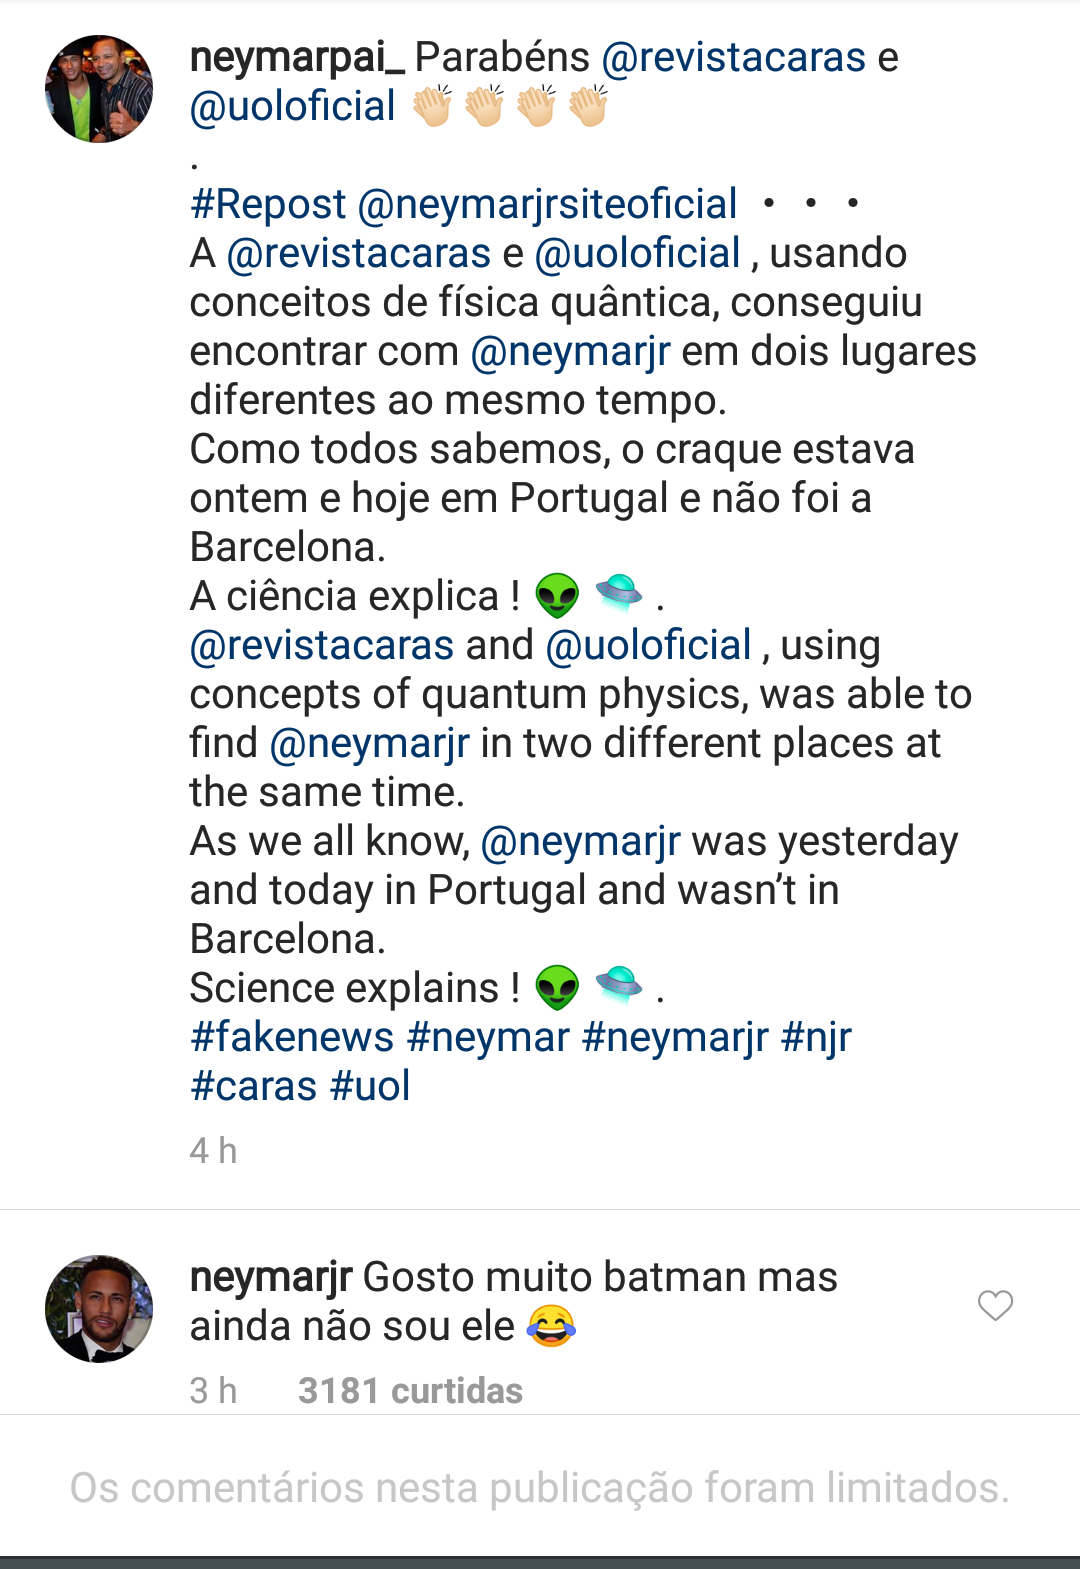This screenshot has height=1569, width=1080.
Task: Open @neymarjrsiteoficial mention
Action: tap(547, 204)
